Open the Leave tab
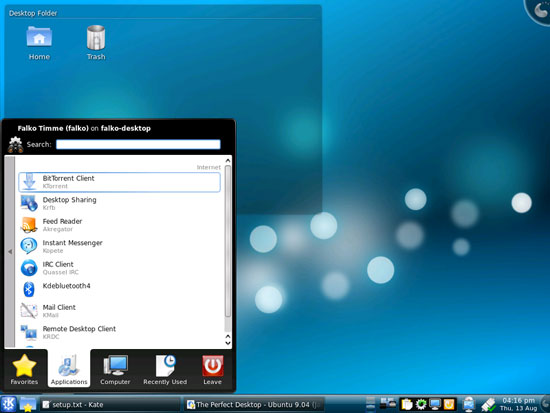 click(x=213, y=369)
